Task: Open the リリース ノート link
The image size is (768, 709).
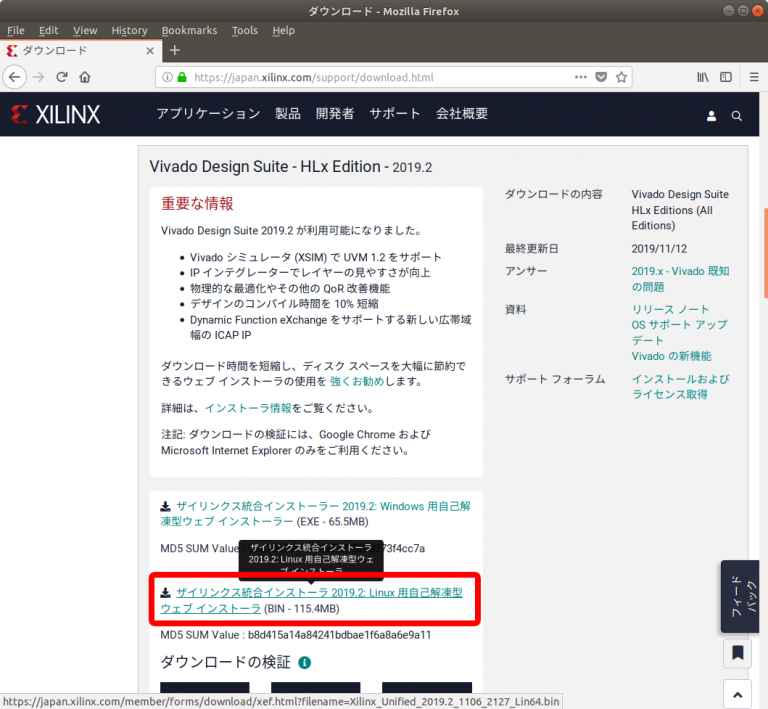Action: pos(670,309)
